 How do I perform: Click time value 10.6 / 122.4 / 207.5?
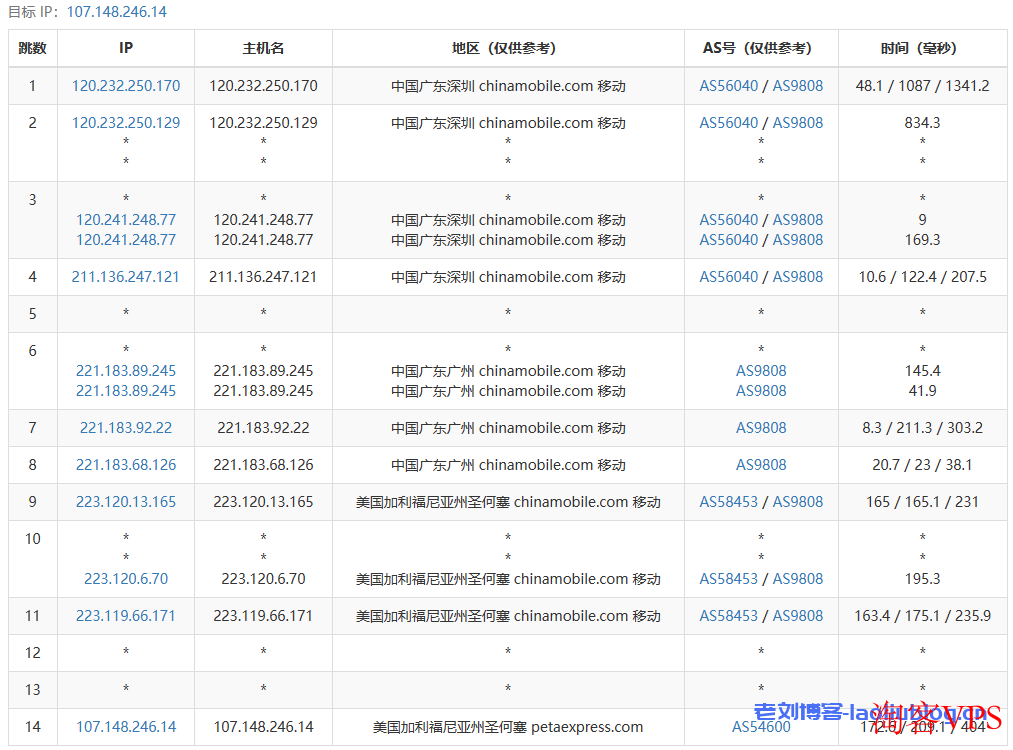click(922, 276)
